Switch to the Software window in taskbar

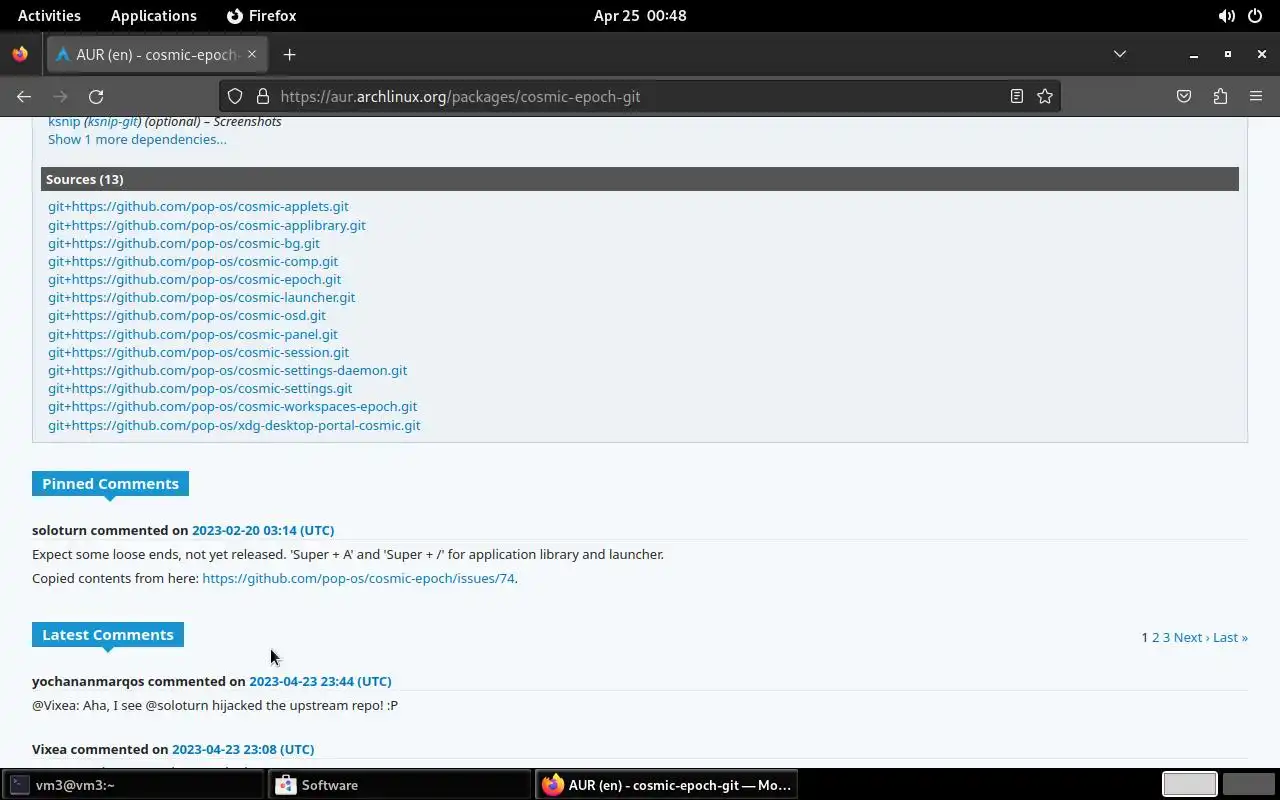[399, 785]
